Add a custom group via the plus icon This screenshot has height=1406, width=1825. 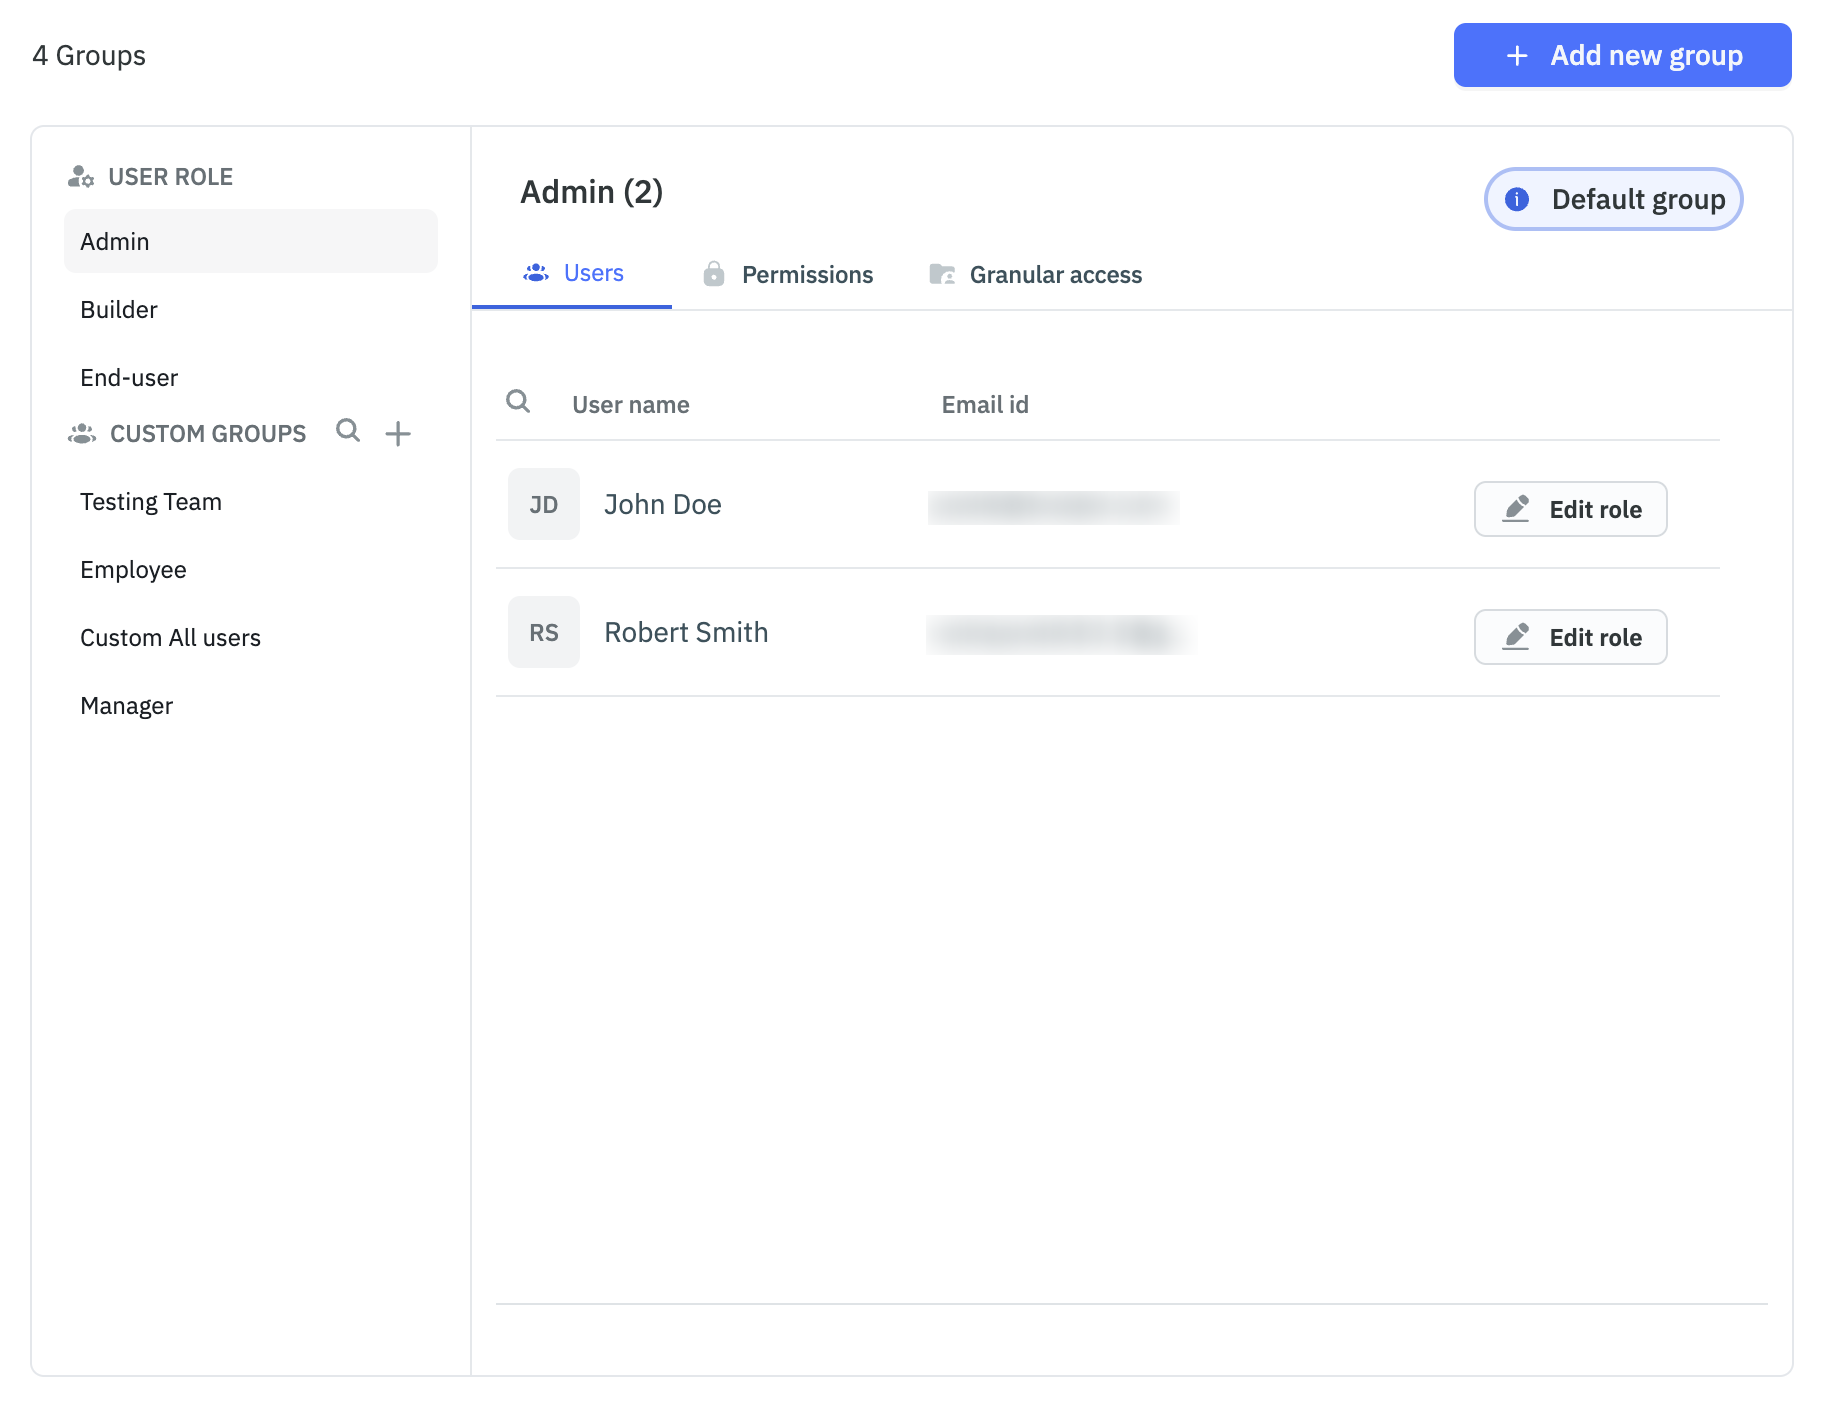click(398, 432)
